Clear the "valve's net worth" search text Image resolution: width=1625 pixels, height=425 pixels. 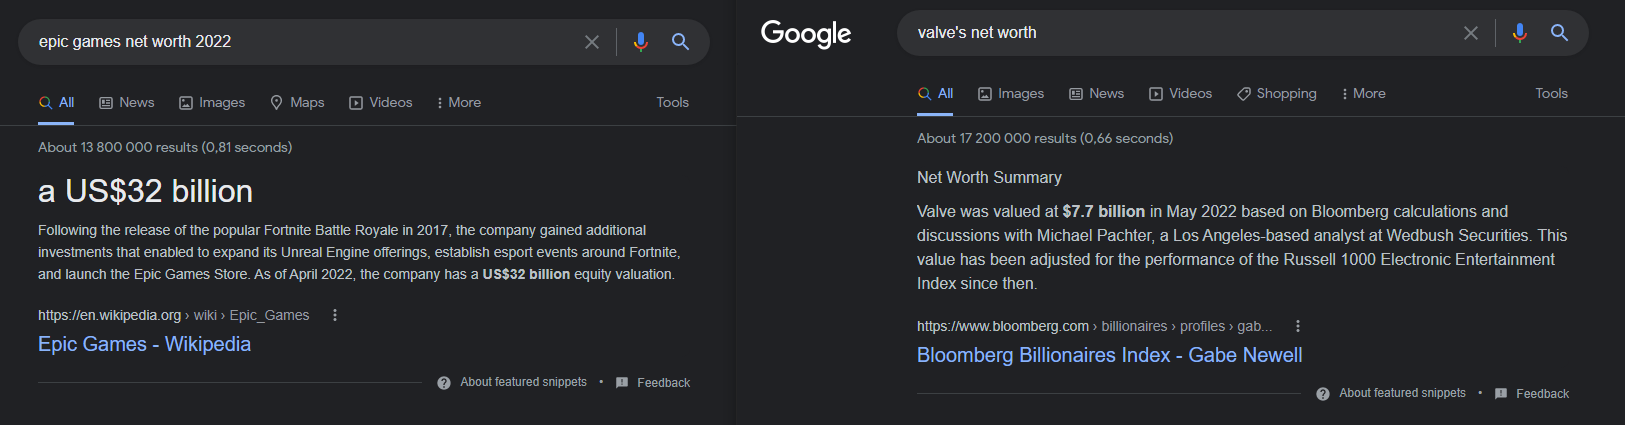point(1471,33)
